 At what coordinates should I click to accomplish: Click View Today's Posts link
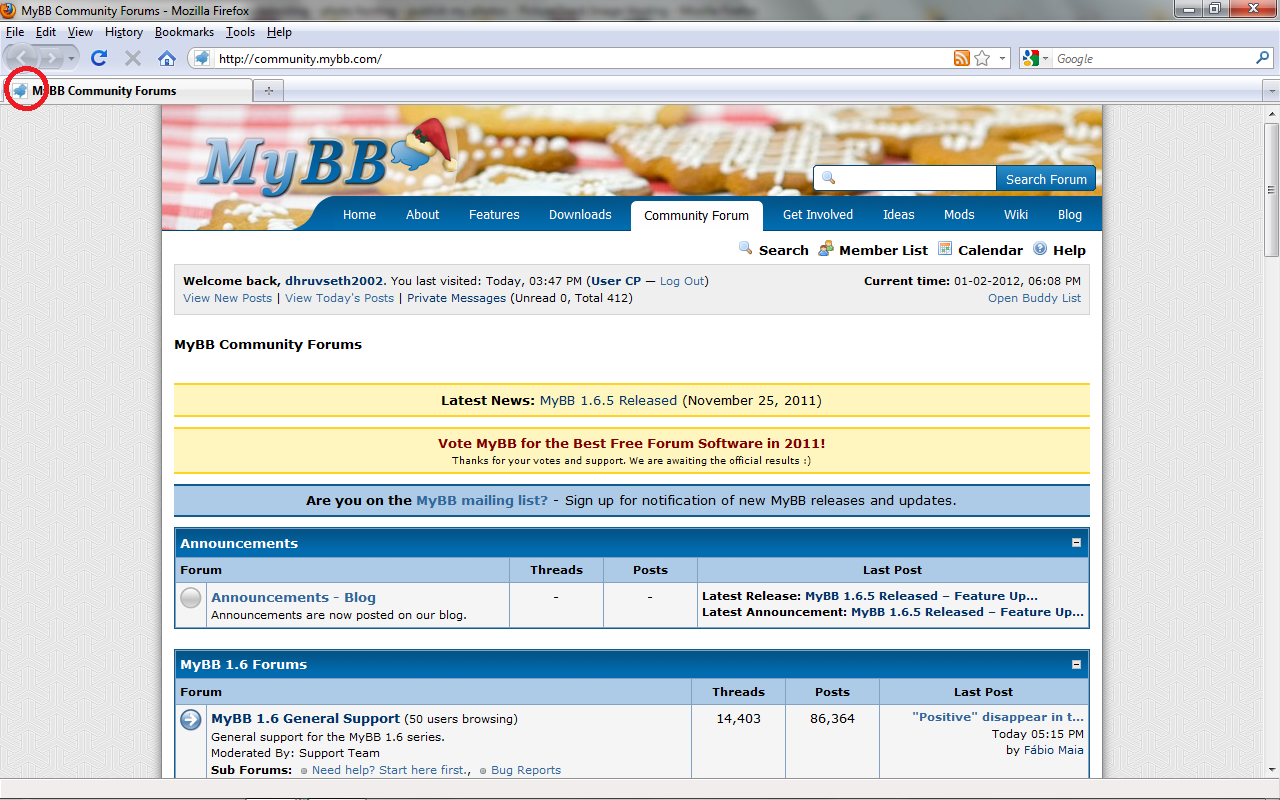pos(340,298)
